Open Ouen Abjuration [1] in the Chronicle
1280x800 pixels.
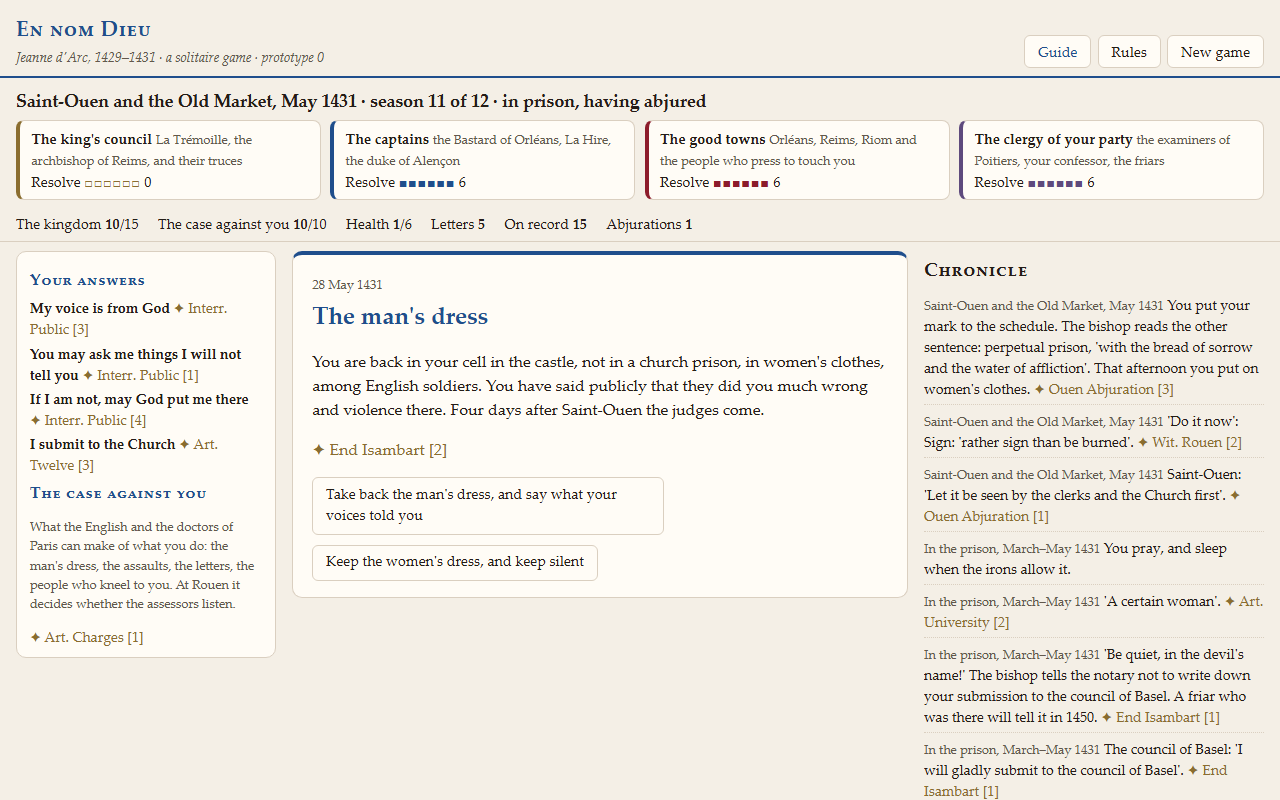point(1082,506)
